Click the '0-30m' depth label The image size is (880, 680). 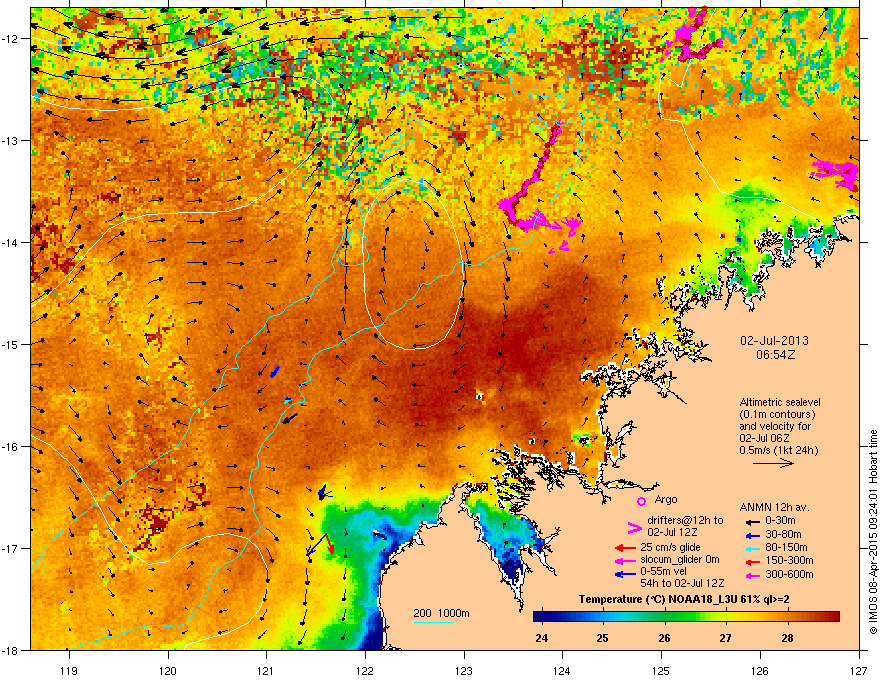click(x=780, y=521)
